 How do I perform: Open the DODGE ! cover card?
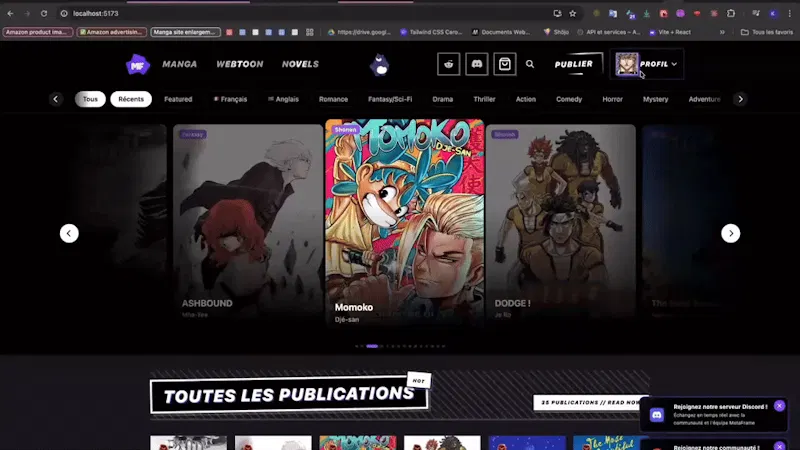point(561,221)
